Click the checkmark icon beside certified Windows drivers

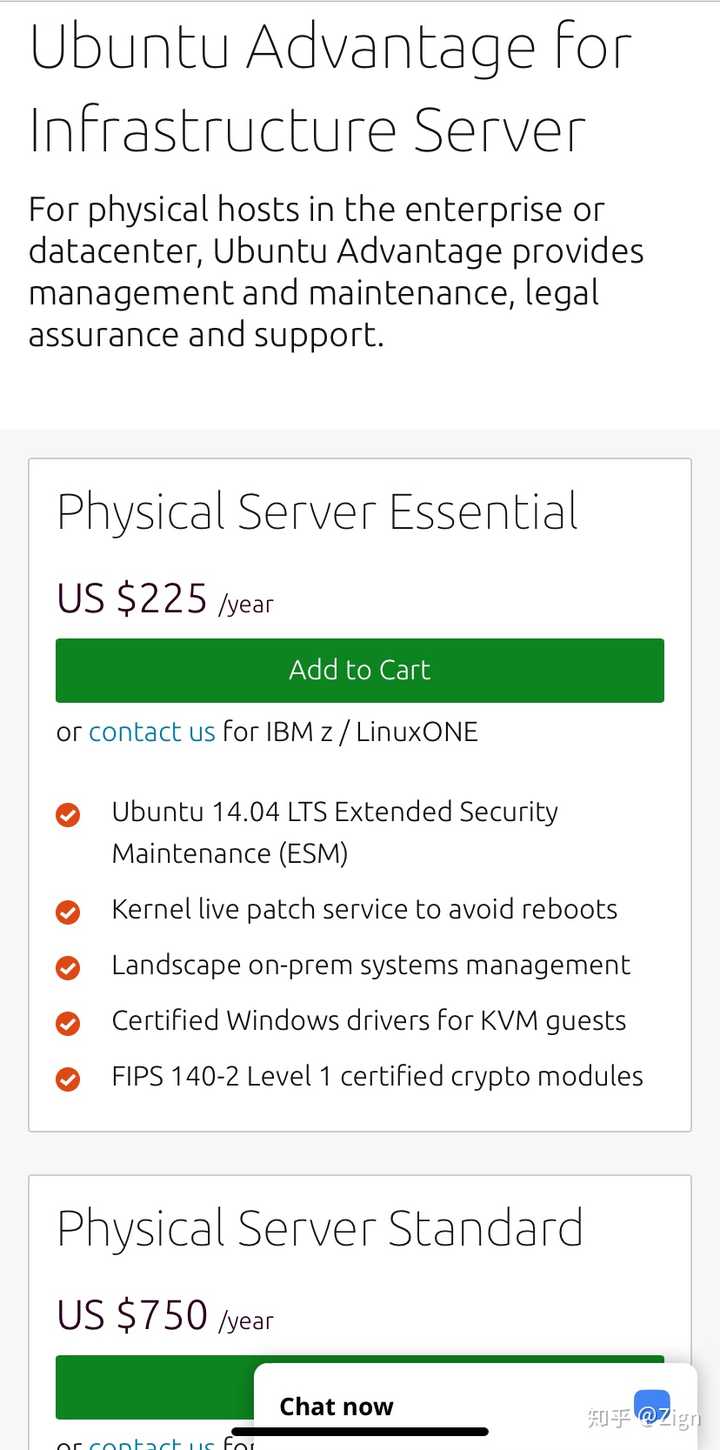[68, 1022]
